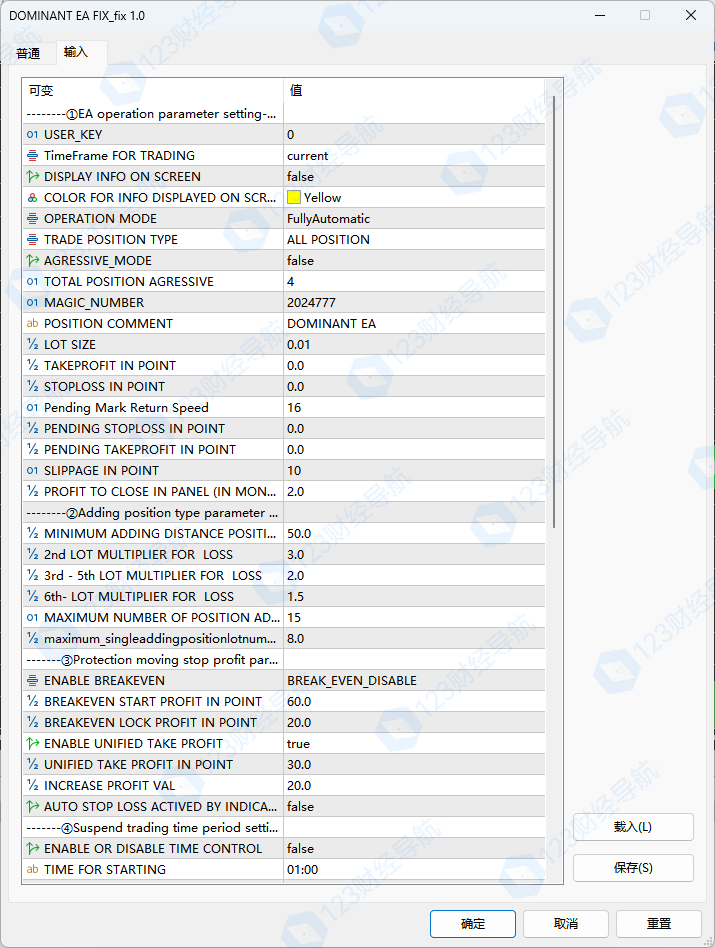The image size is (715, 948).
Task: Click double icon beside MINIMUM ADDING DISTANCE
Action: [x=33, y=533]
